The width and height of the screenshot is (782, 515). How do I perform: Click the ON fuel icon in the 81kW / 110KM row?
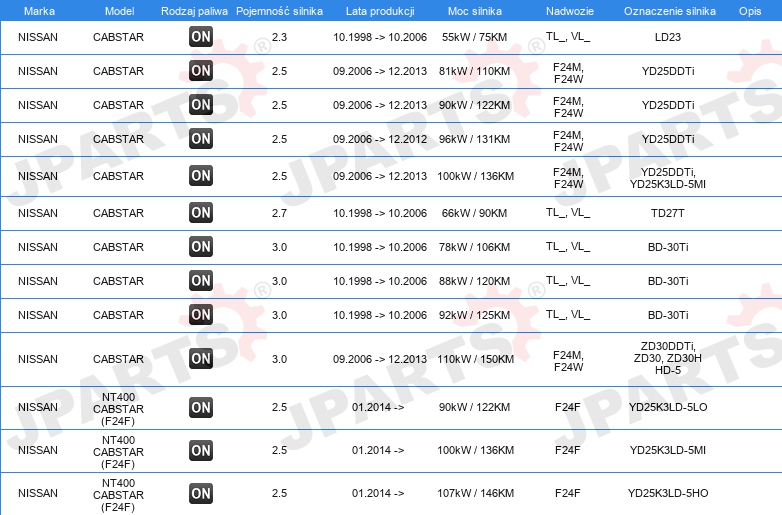201,70
